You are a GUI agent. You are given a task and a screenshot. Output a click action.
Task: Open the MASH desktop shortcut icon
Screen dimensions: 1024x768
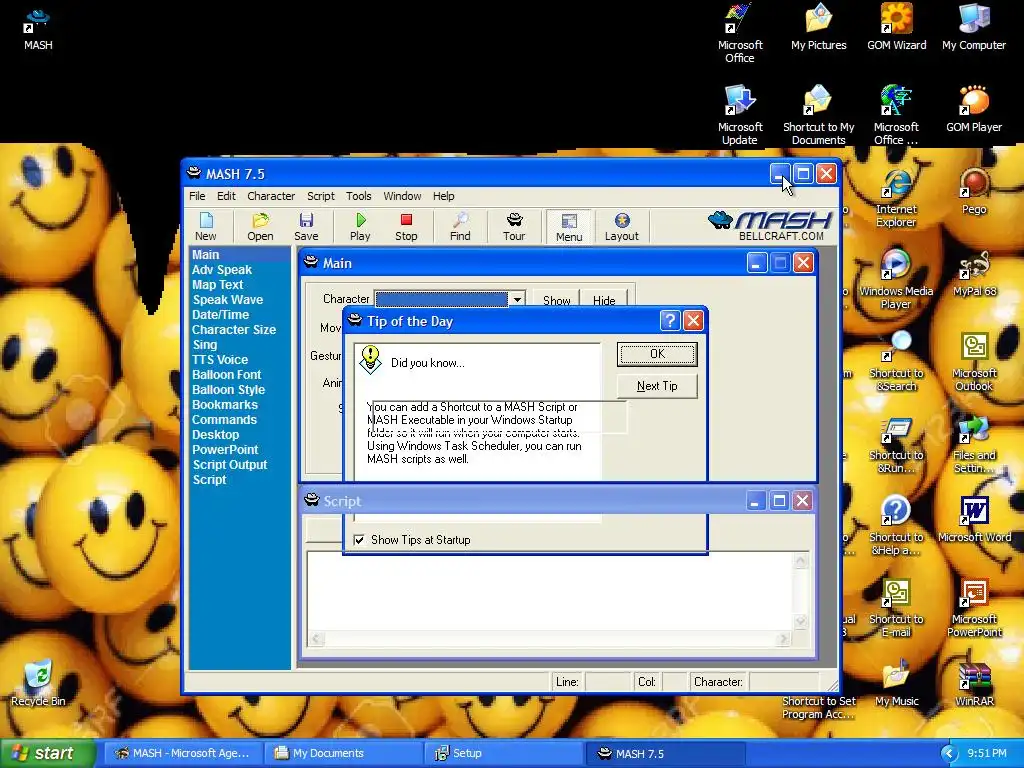[38, 28]
